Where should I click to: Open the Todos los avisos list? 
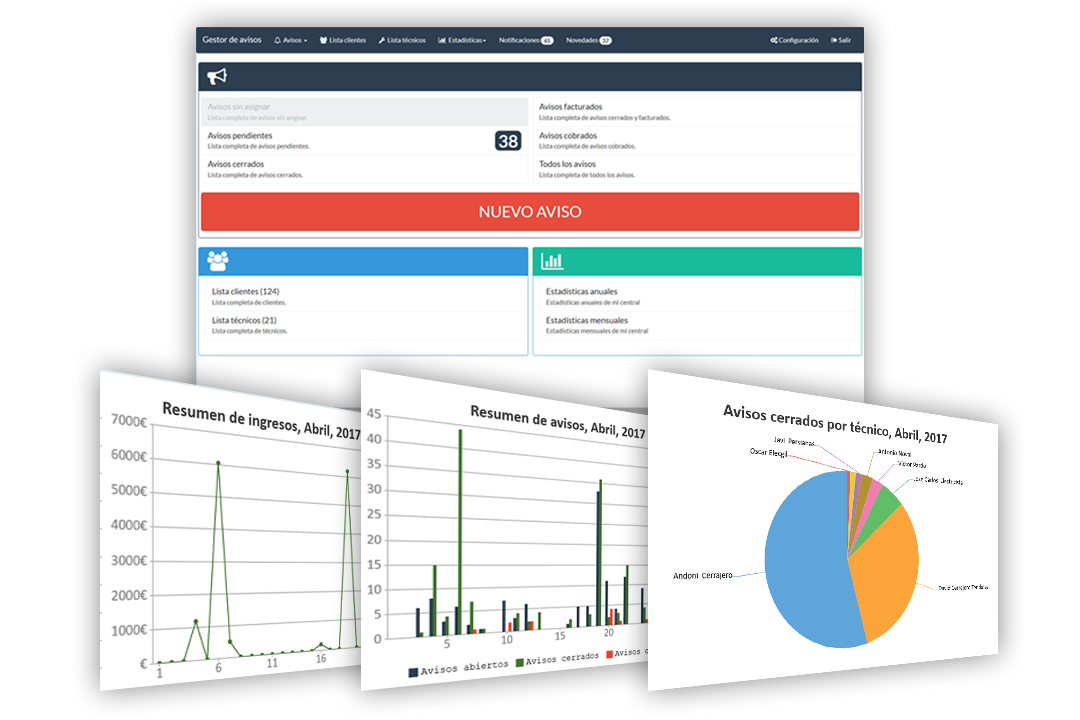567,164
